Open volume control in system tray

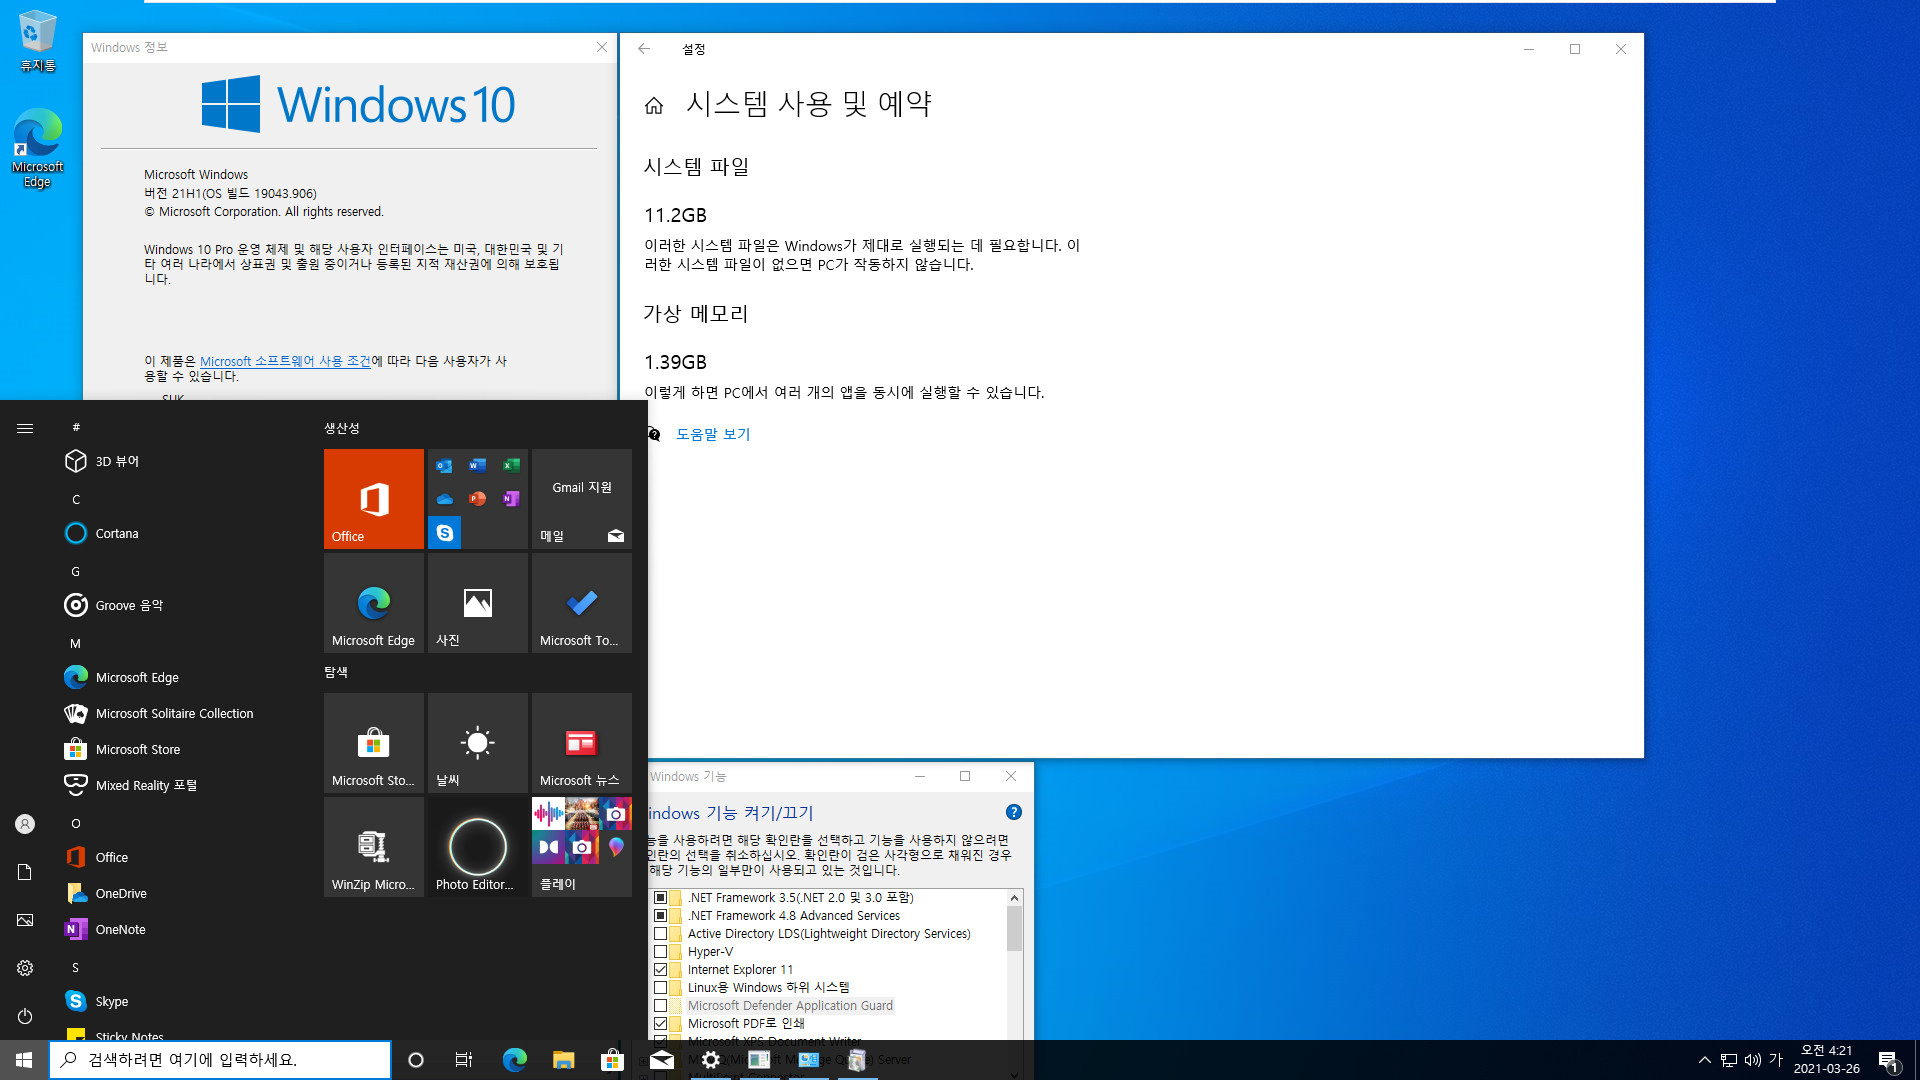1753,1060
